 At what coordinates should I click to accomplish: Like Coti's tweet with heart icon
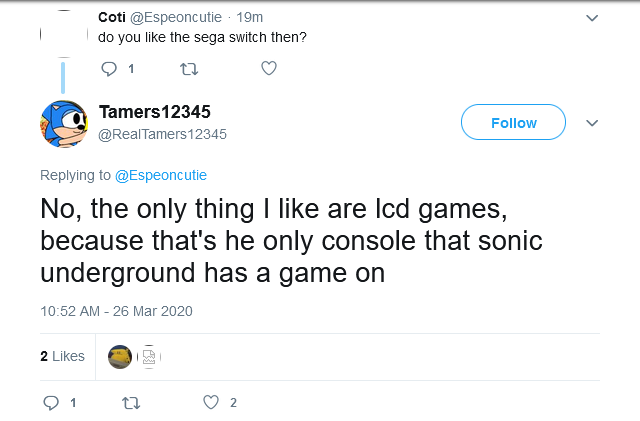[268, 69]
